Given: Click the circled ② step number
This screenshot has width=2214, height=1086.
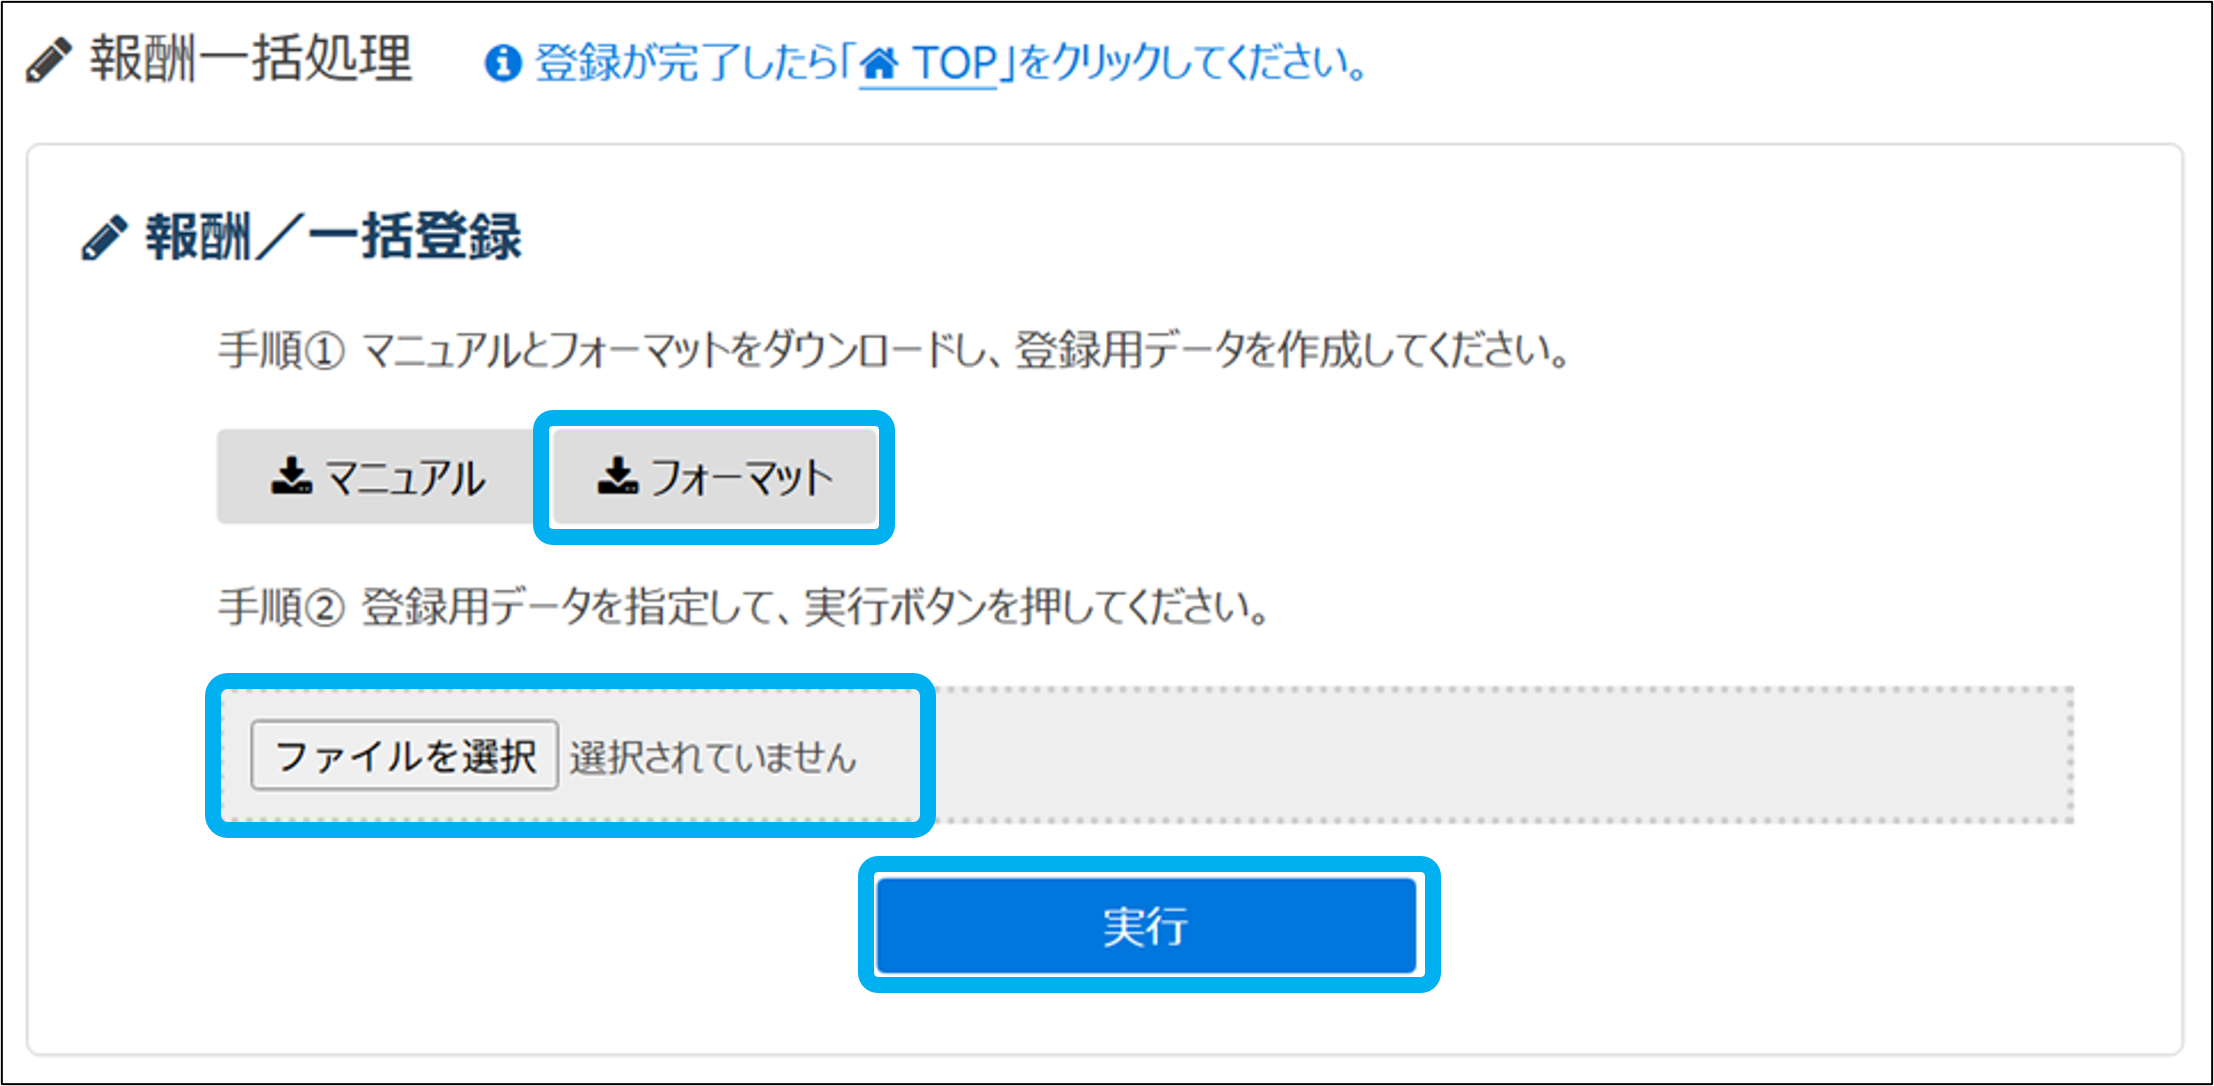Looking at the screenshot, I should tap(324, 607).
